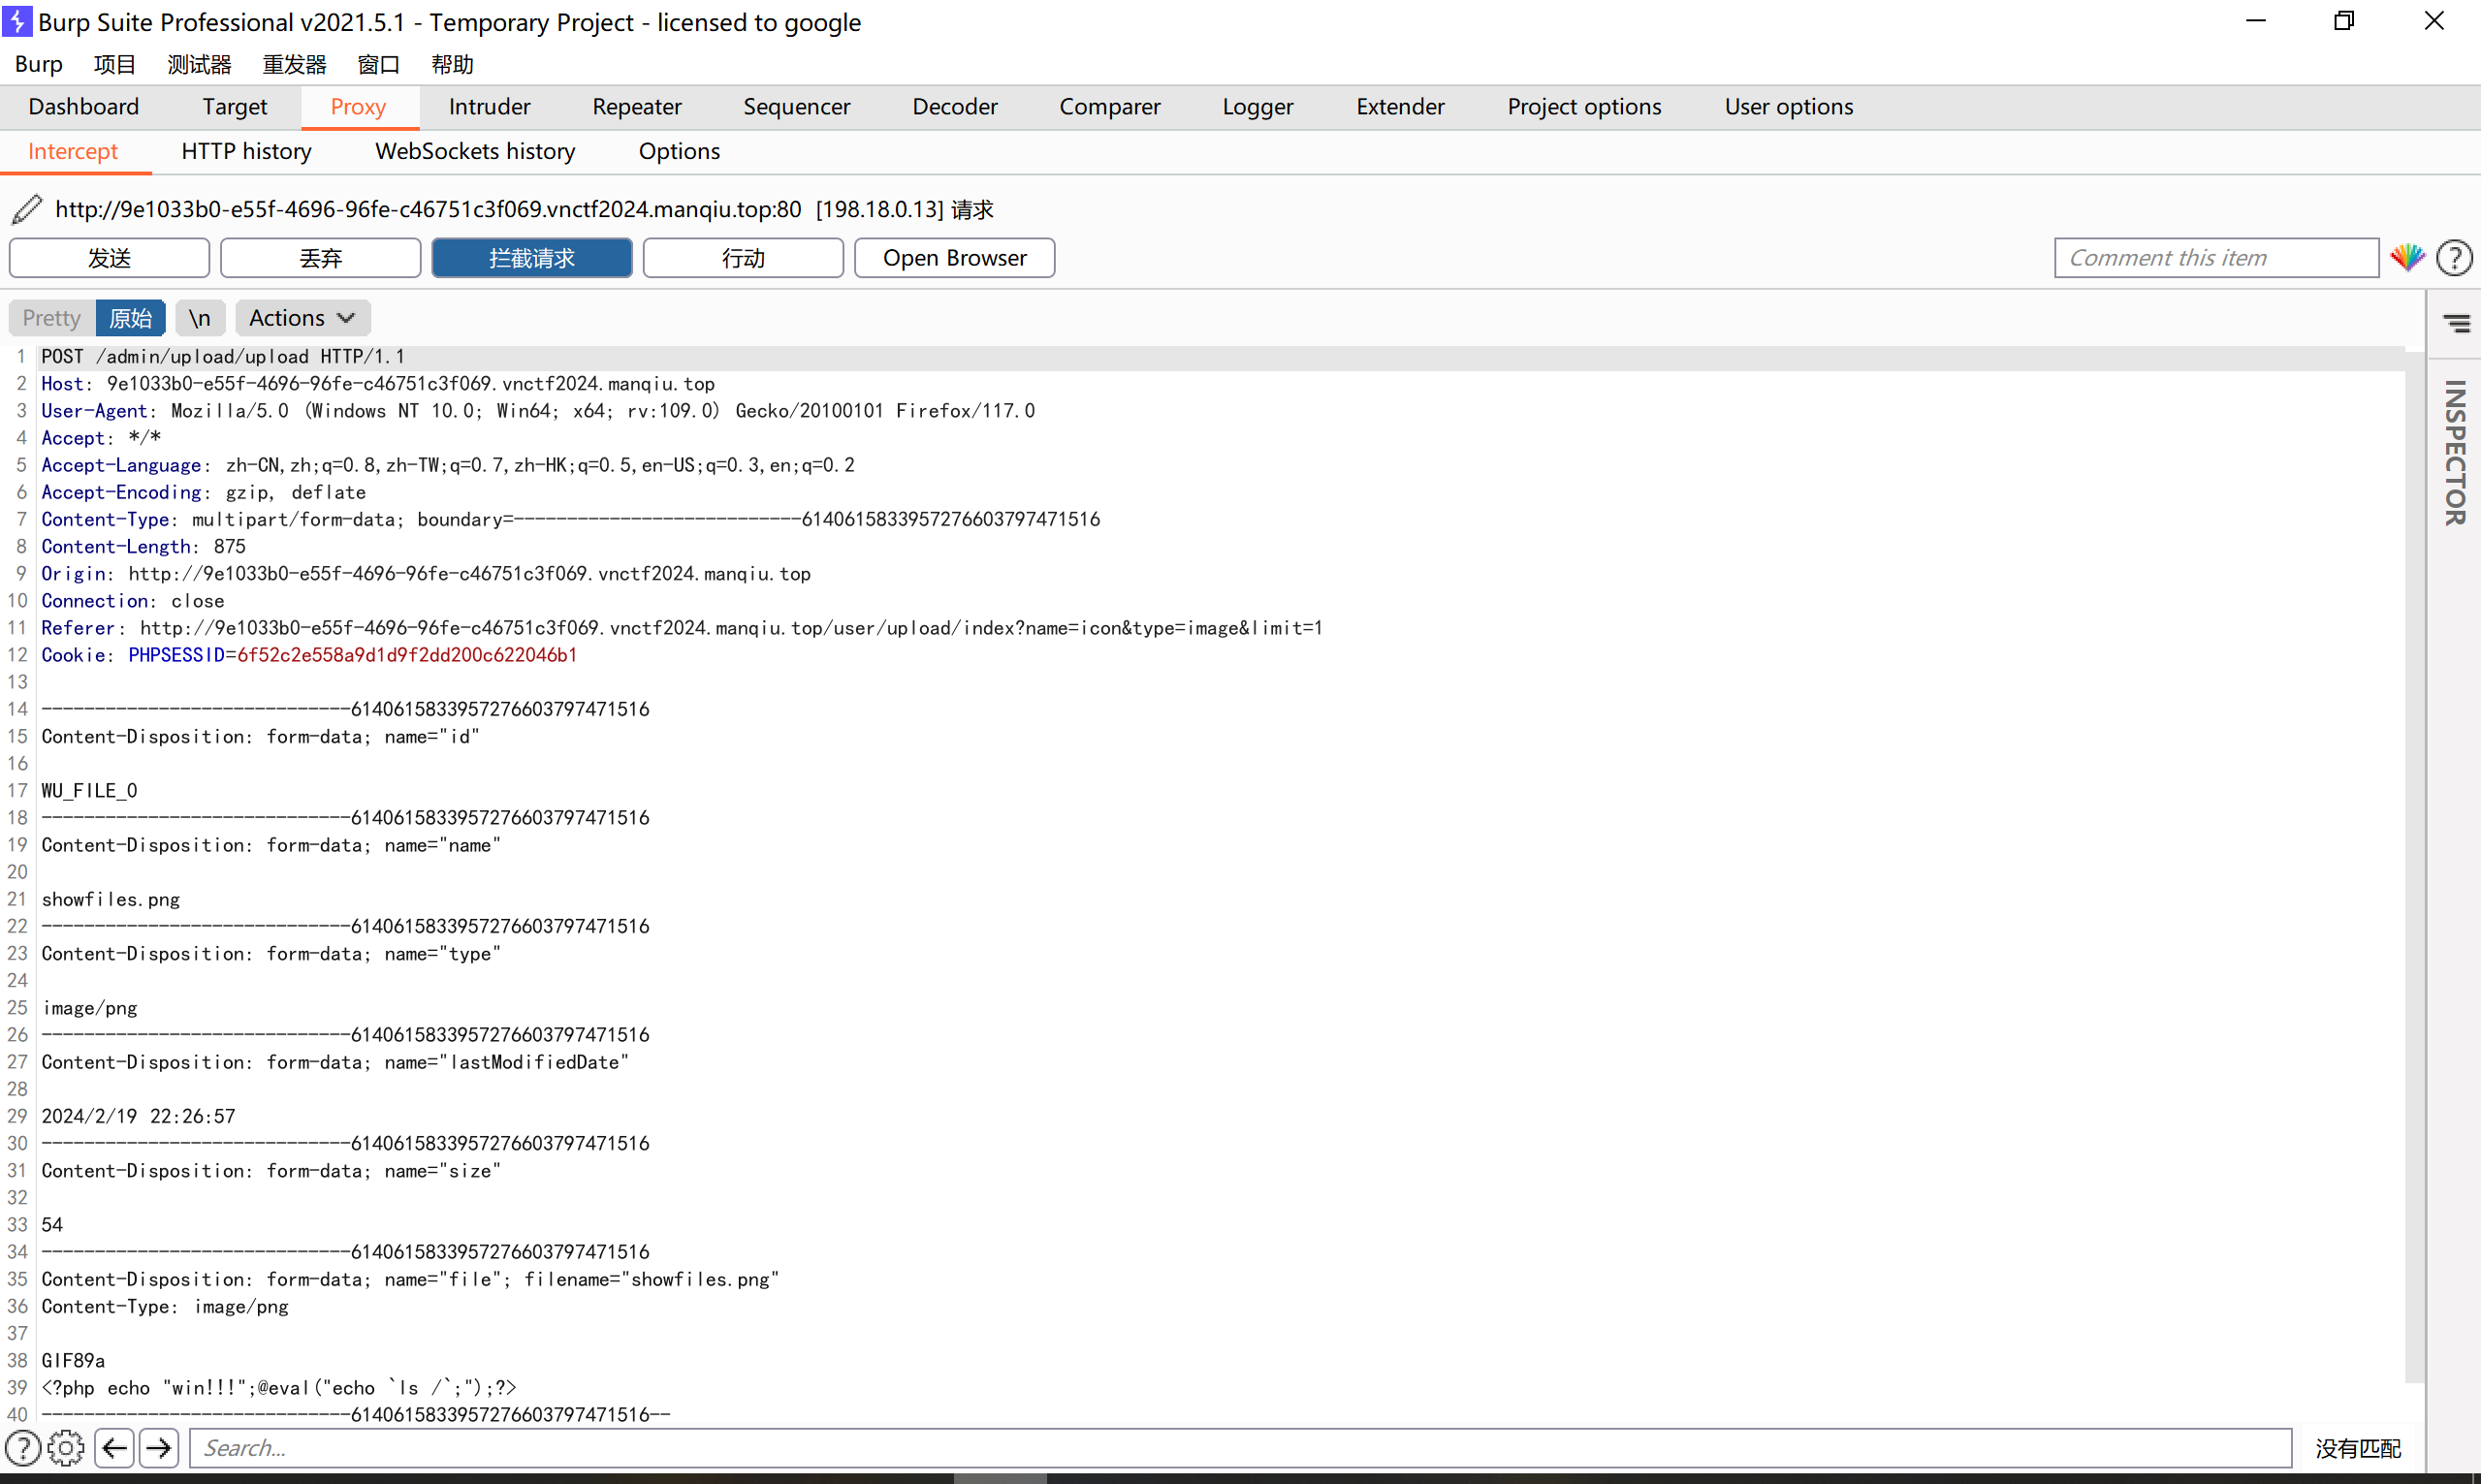This screenshot has width=2481, height=1484.
Task: Switch to the Intruder tab
Action: [x=489, y=106]
